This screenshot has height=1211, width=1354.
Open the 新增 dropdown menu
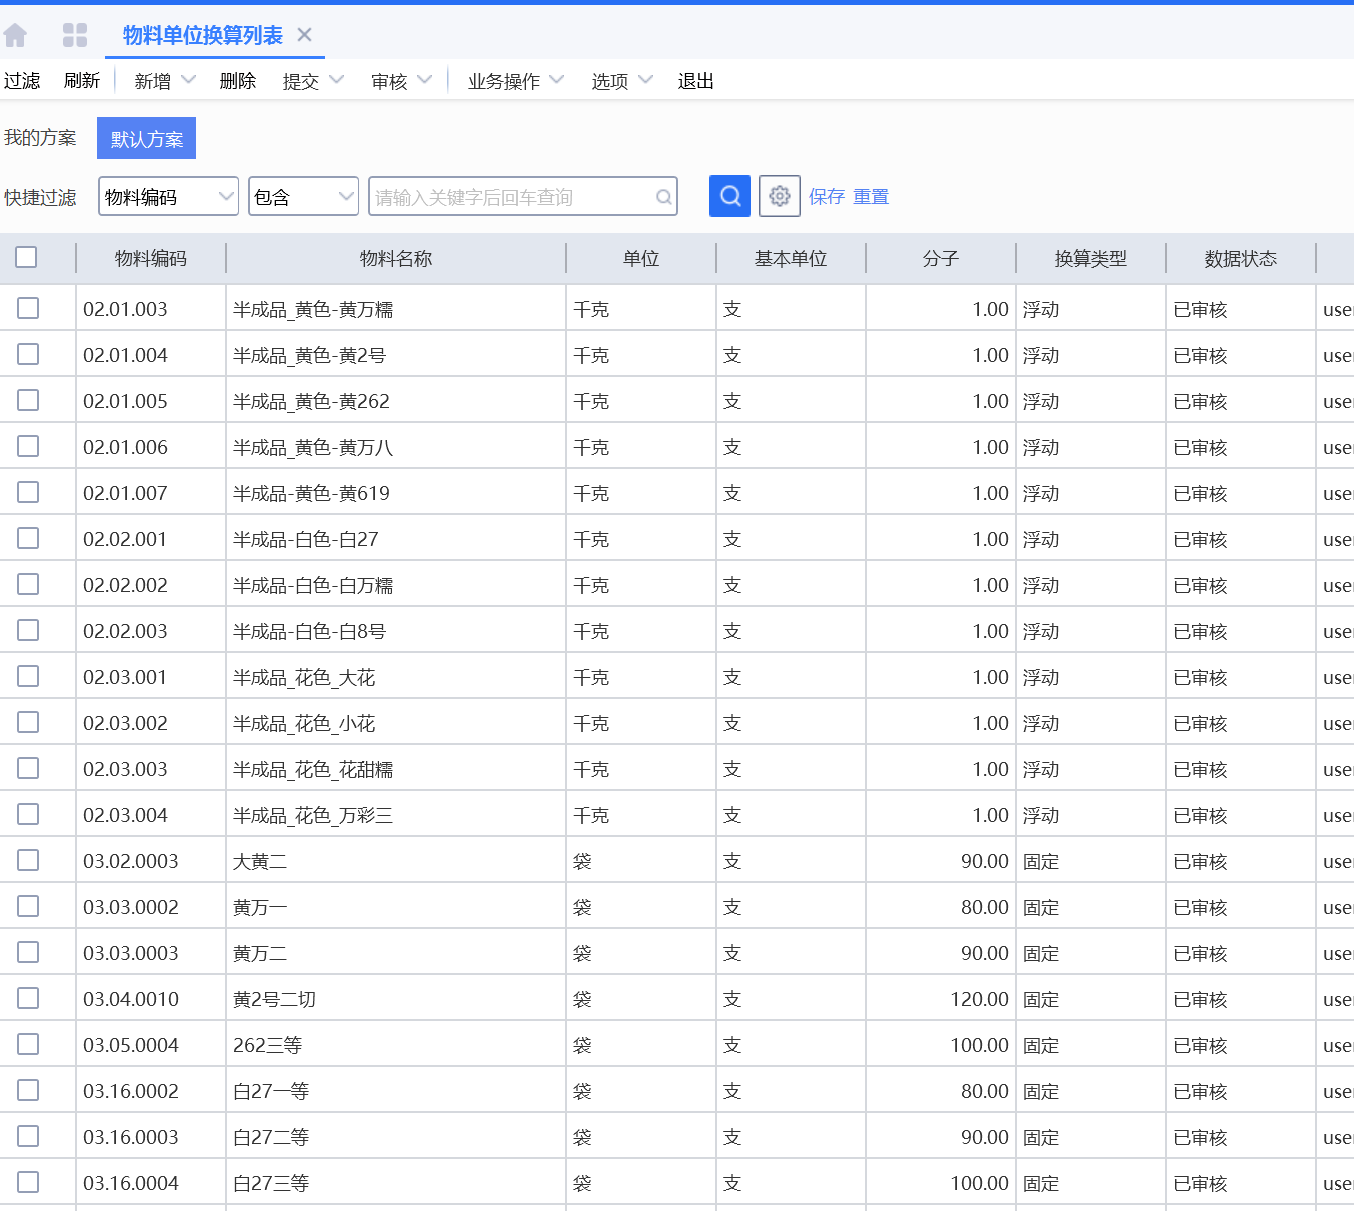tap(165, 81)
